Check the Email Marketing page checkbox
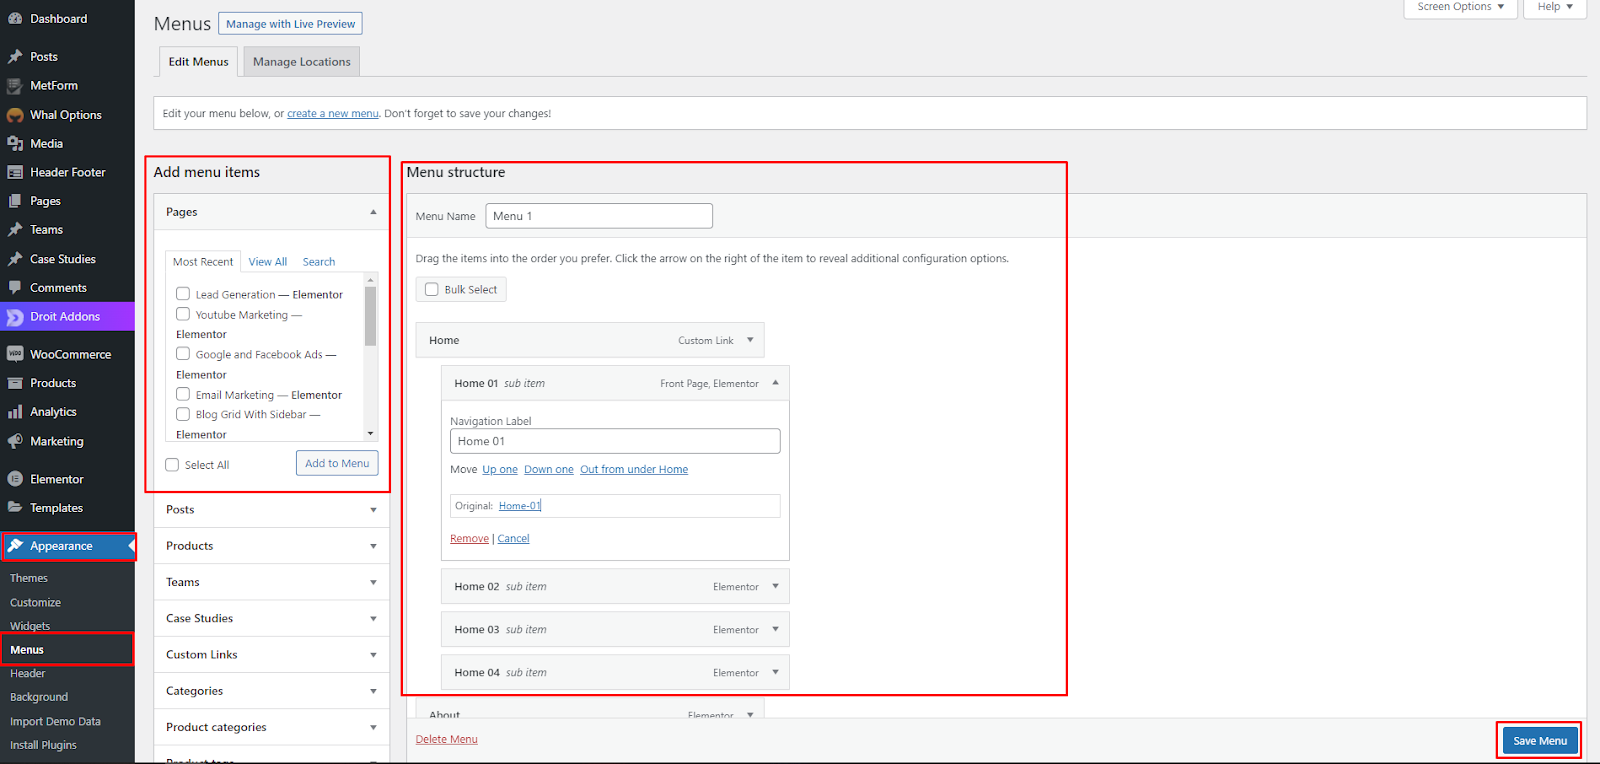This screenshot has width=1600, height=764. coord(183,394)
